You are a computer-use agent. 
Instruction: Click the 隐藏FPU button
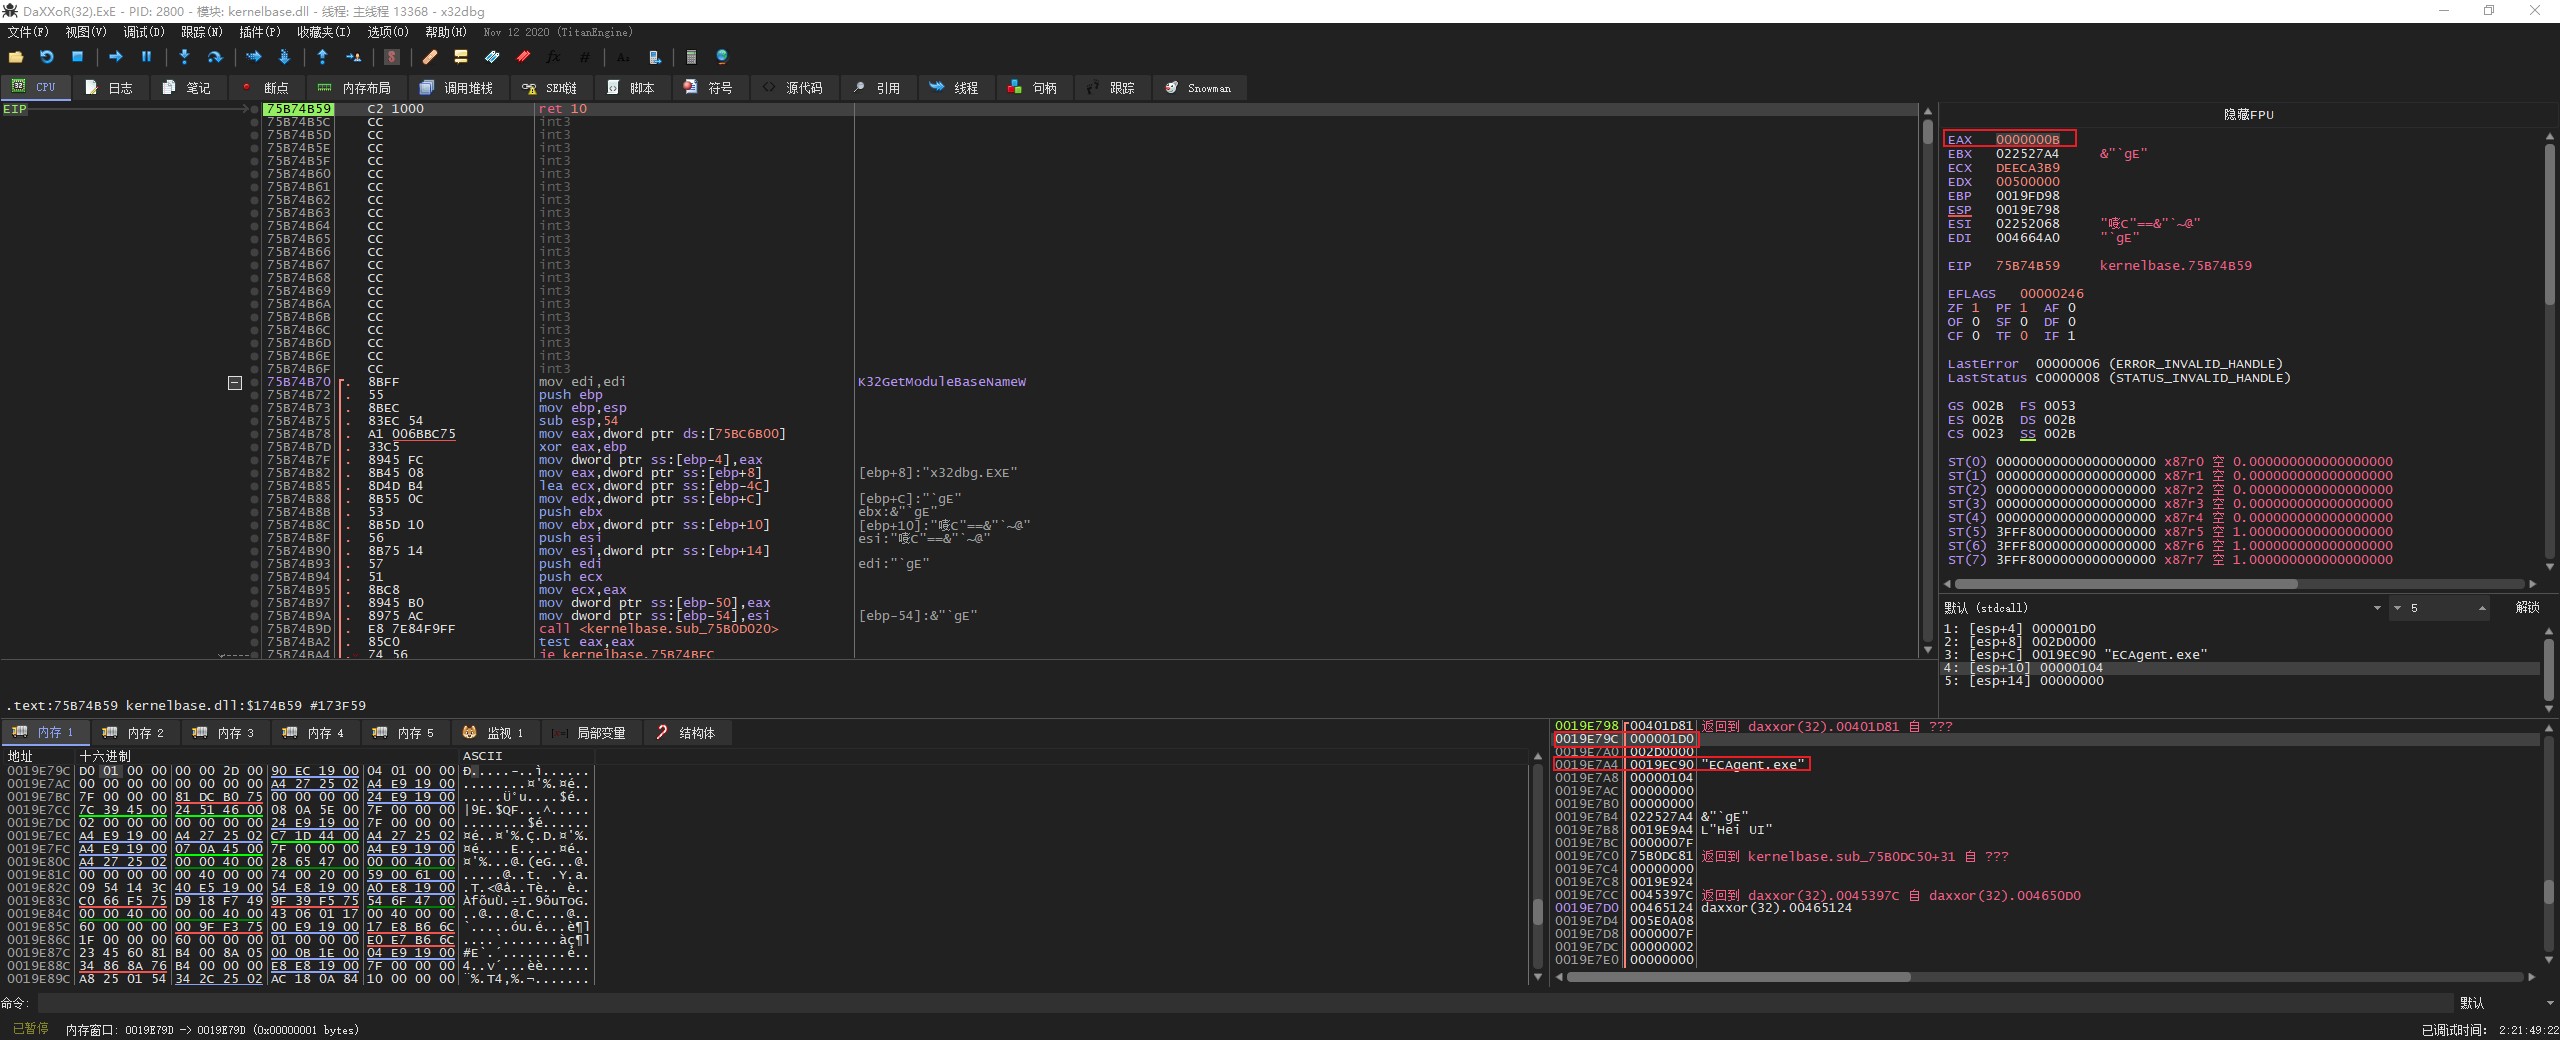point(2248,115)
